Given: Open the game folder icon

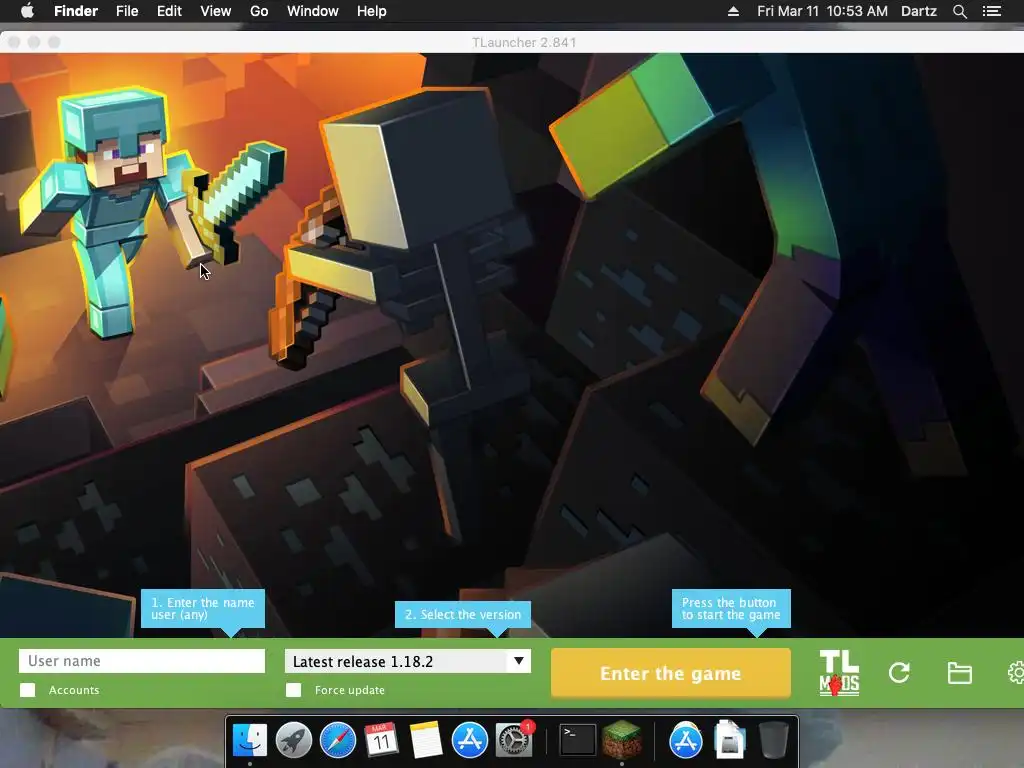Looking at the screenshot, I should 959,673.
